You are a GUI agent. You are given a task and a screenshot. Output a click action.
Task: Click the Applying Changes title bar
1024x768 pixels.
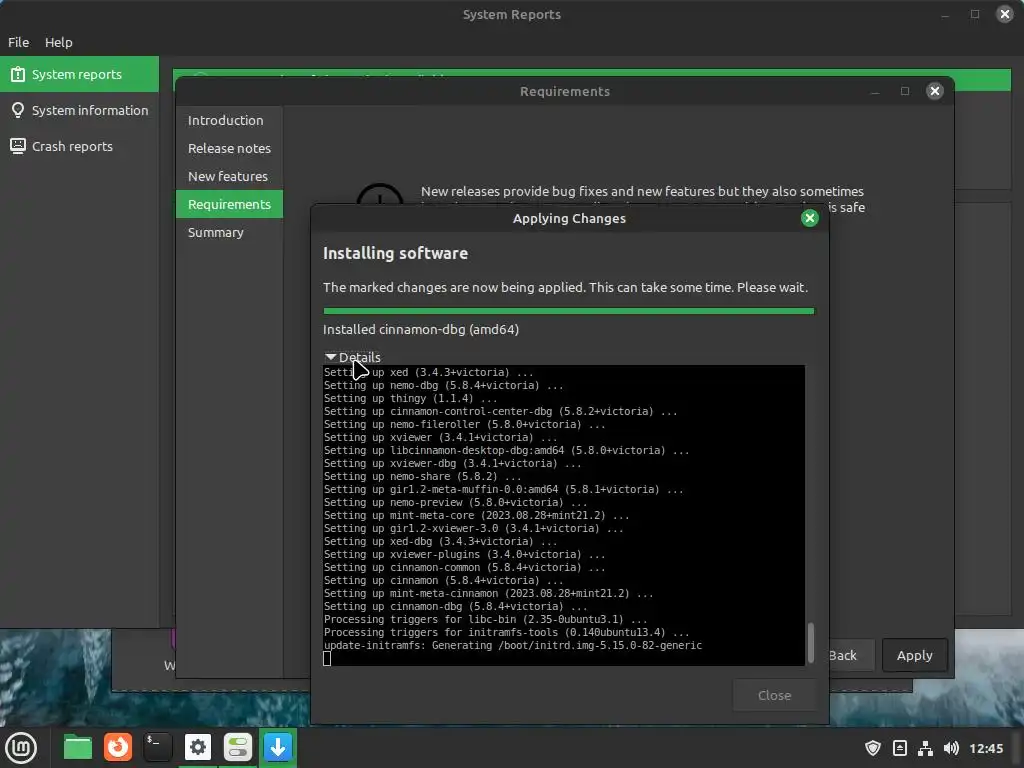pyautogui.click(x=568, y=218)
